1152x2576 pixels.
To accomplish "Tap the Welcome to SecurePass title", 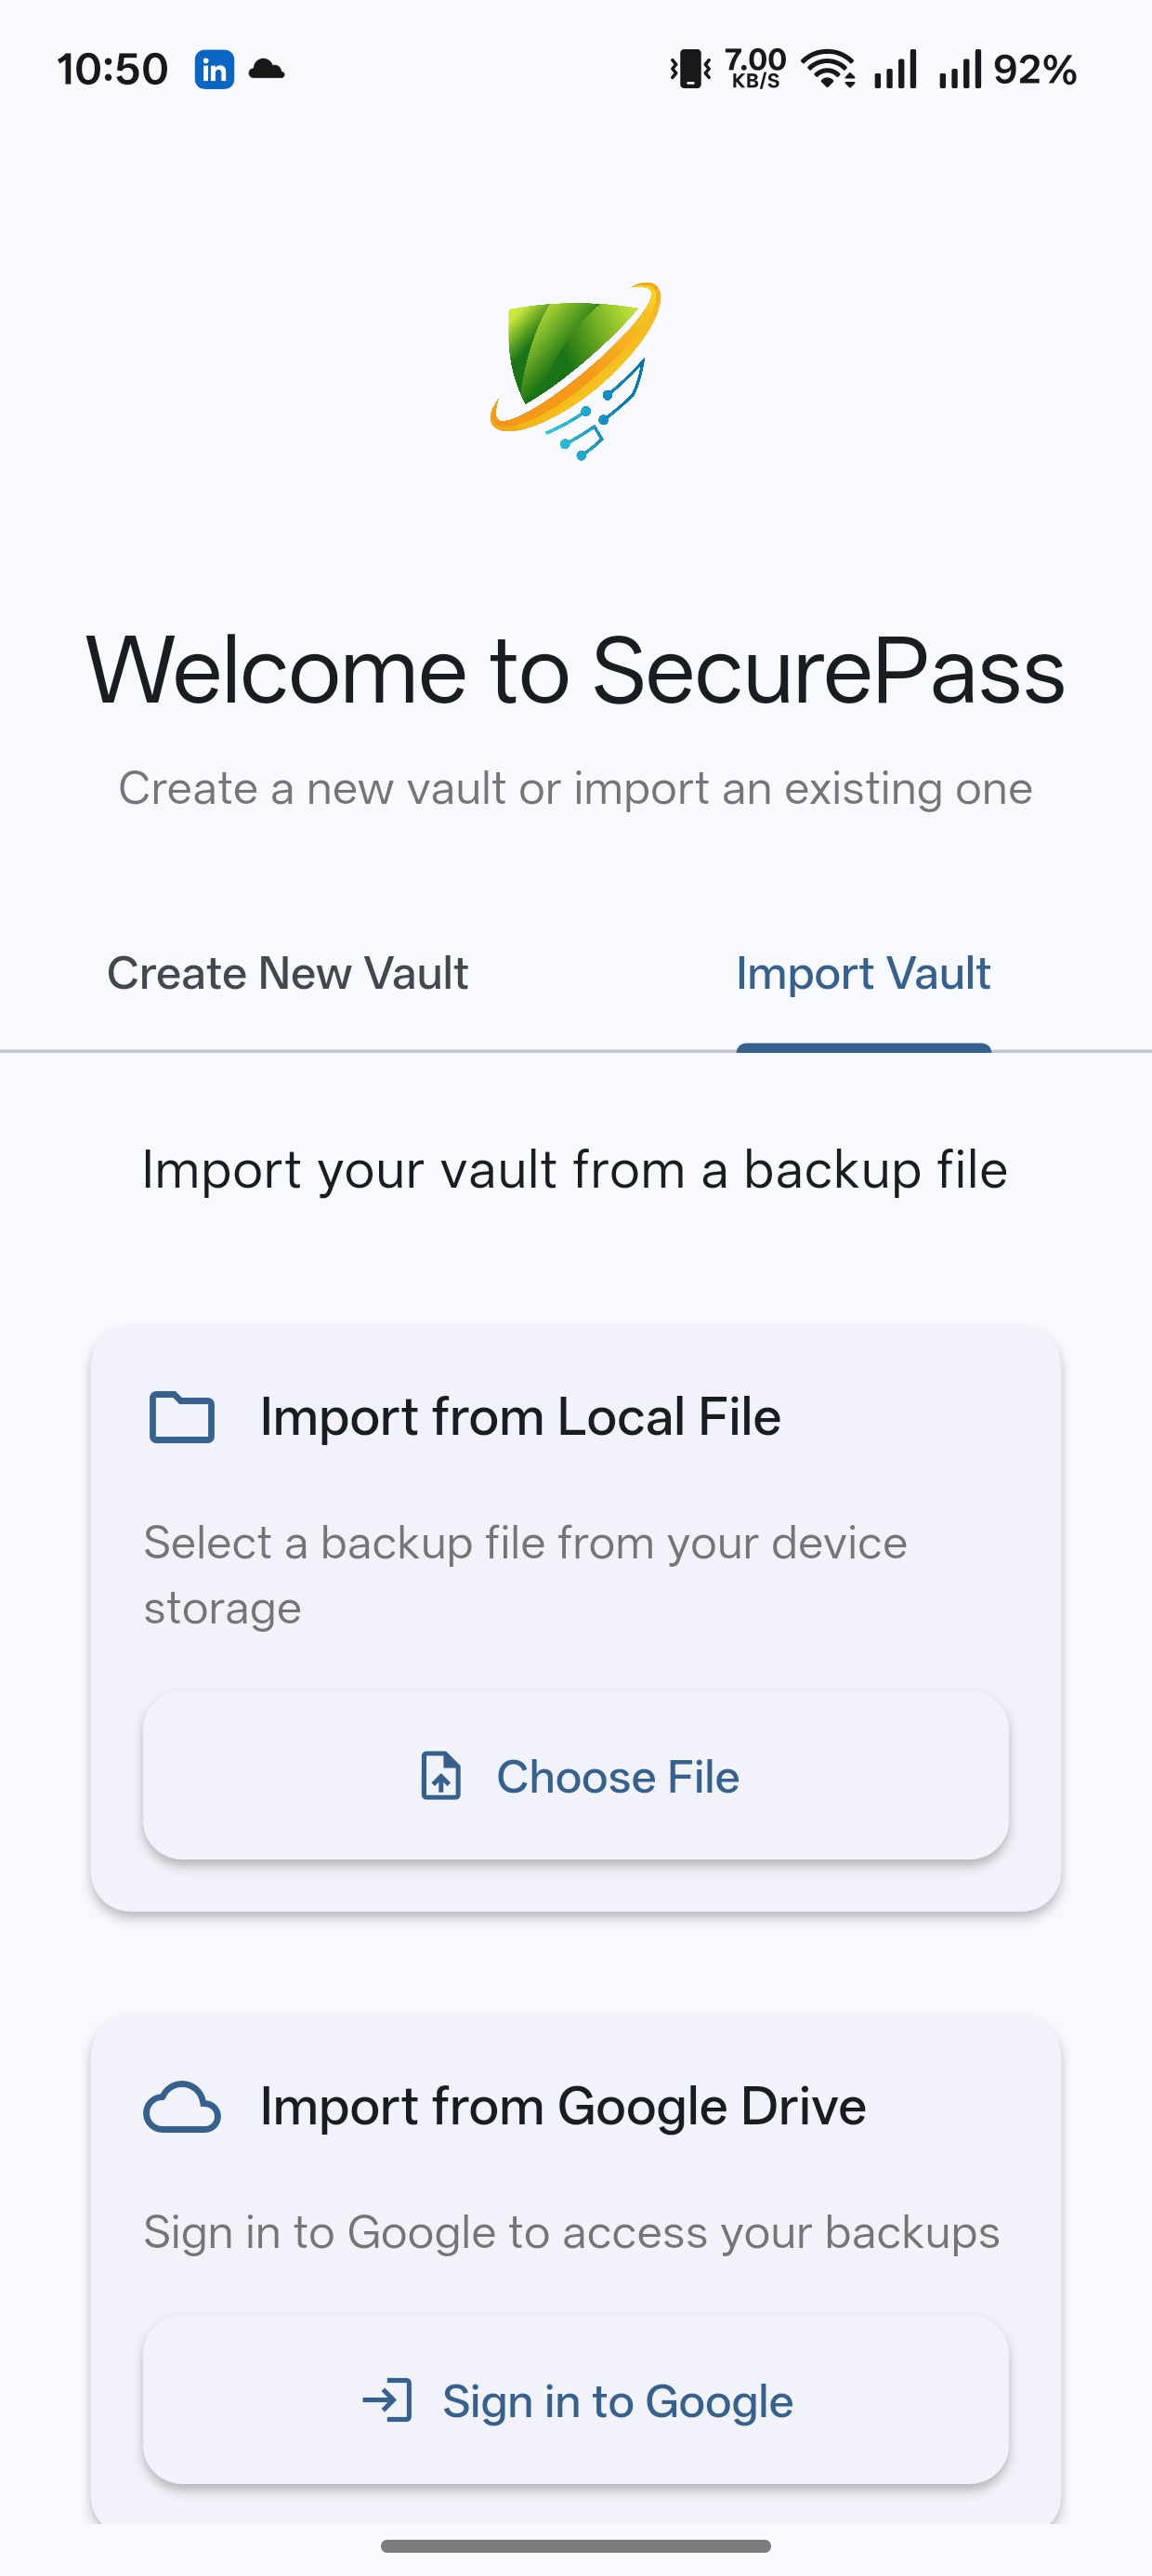I will (x=576, y=670).
